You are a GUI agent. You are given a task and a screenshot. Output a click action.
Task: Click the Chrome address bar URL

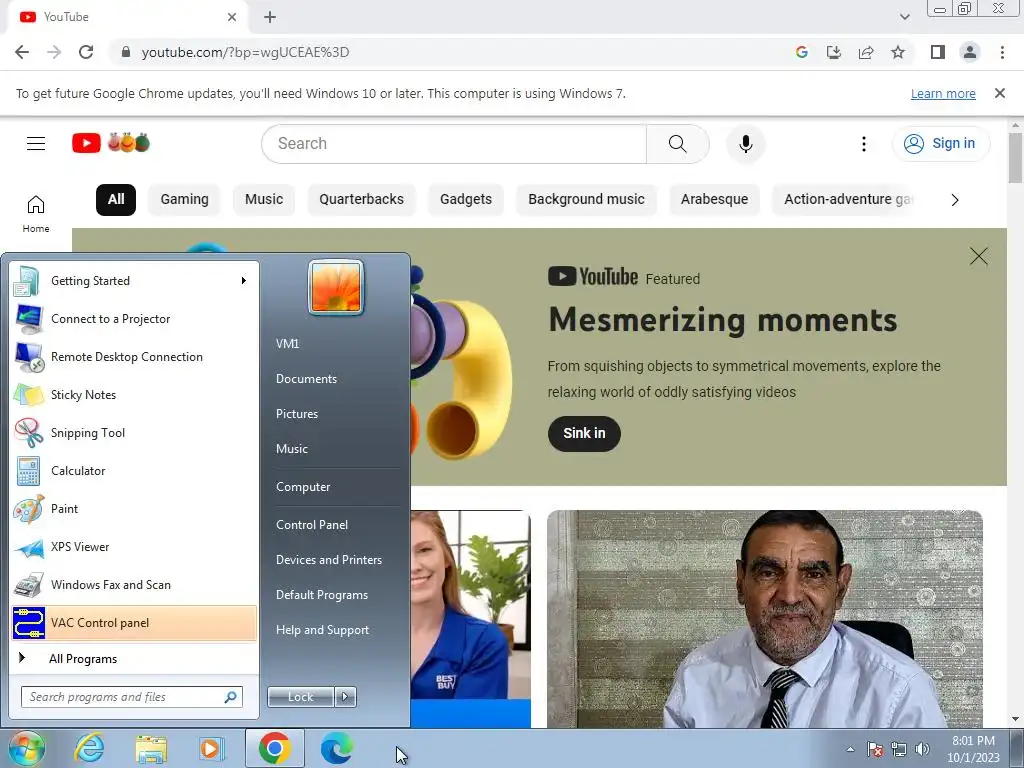(245, 52)
